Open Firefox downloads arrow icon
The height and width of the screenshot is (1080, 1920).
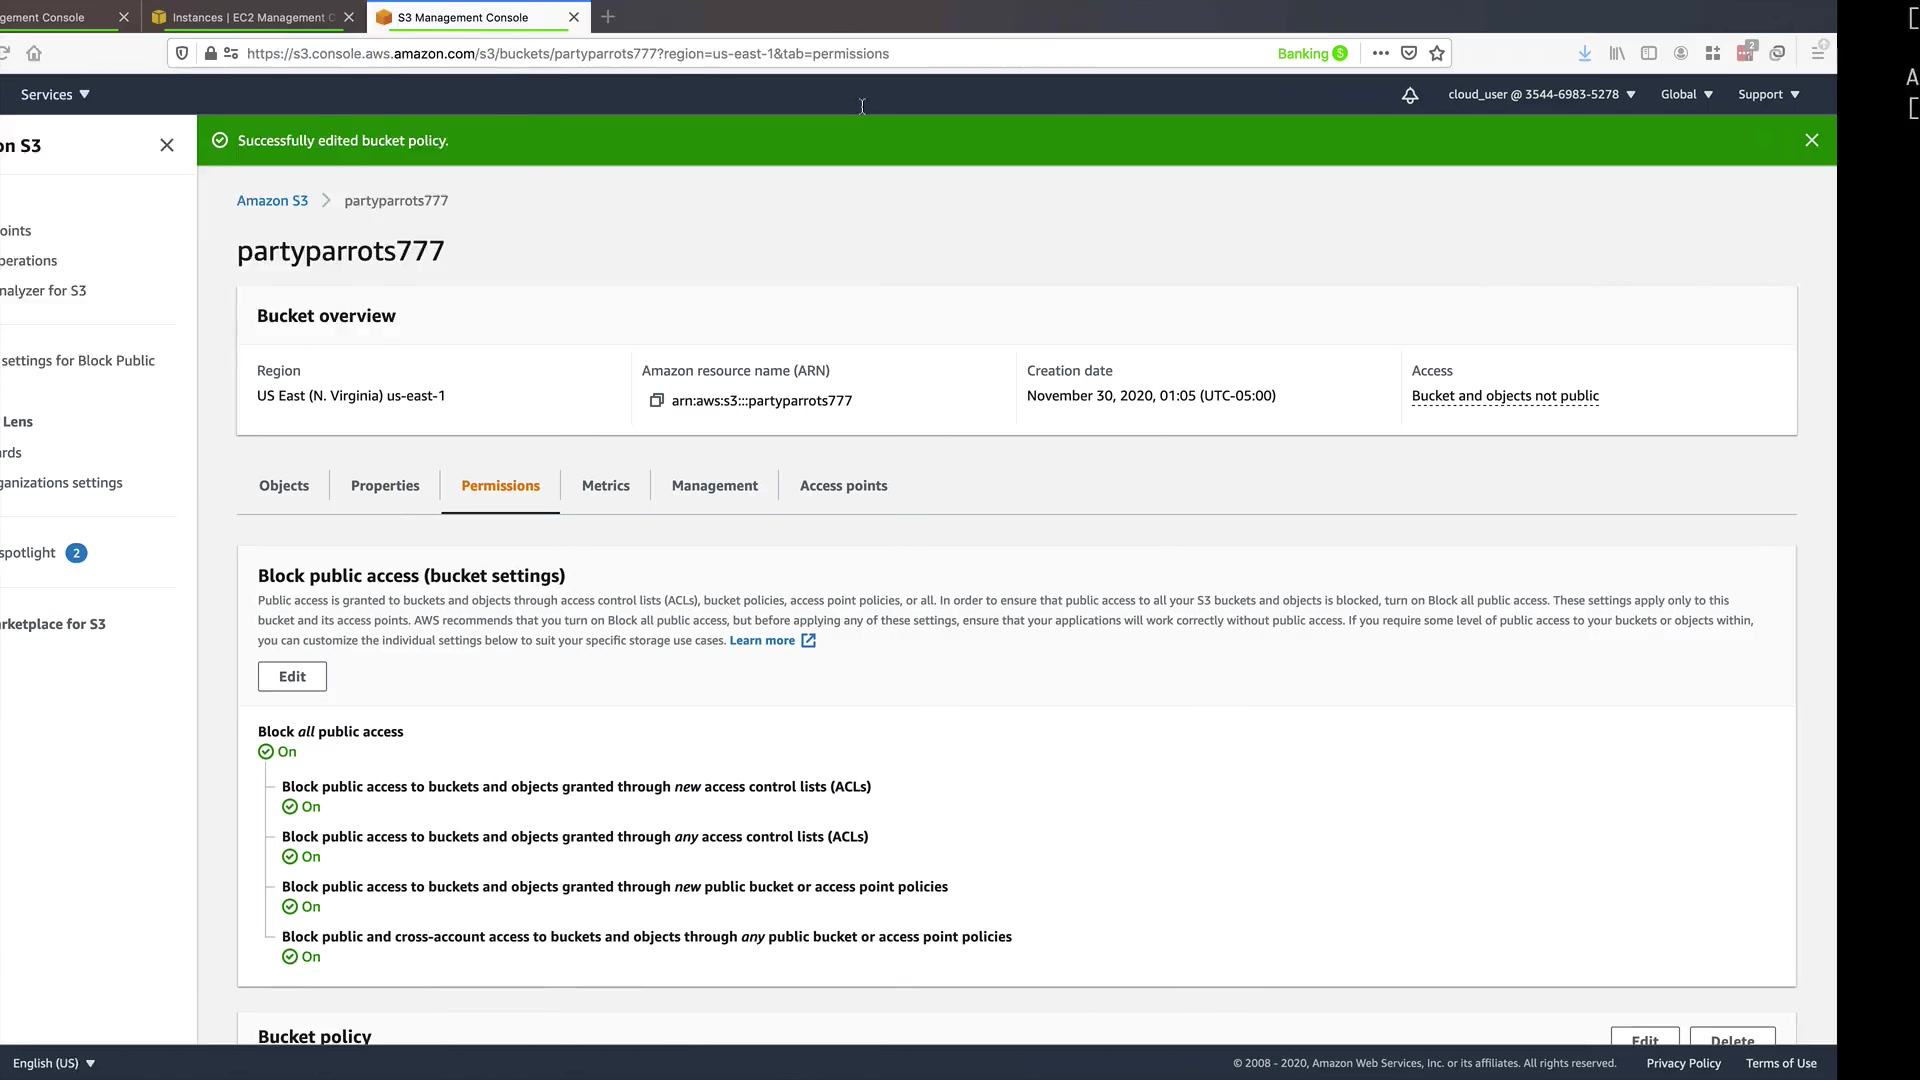tap(1584, 54)
